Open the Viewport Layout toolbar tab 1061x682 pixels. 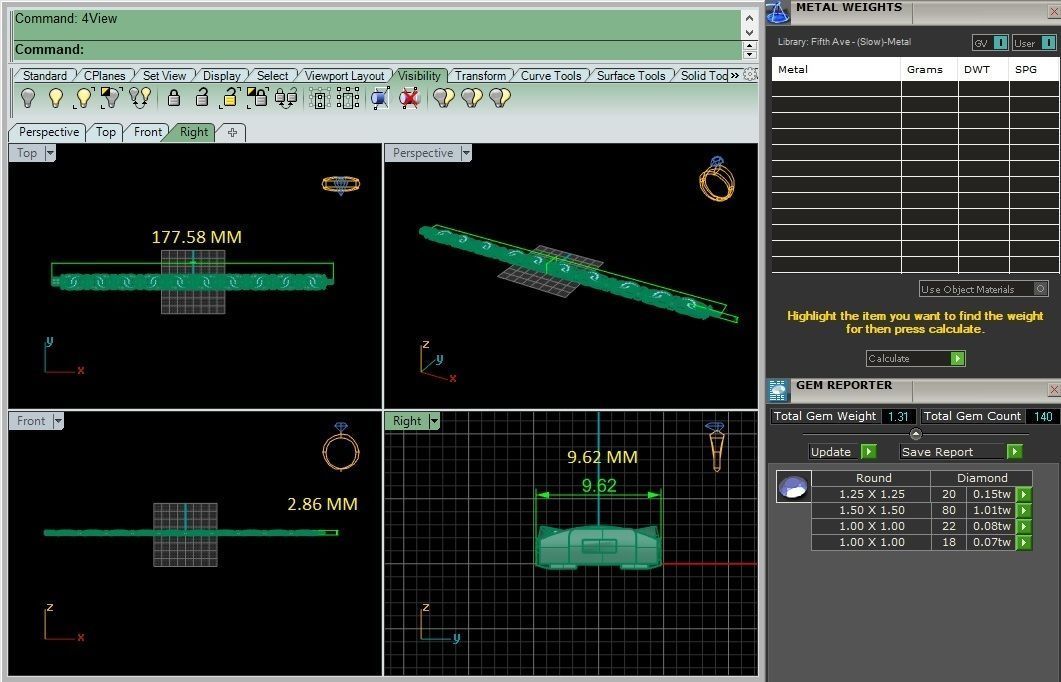click(x=344, y=76)
